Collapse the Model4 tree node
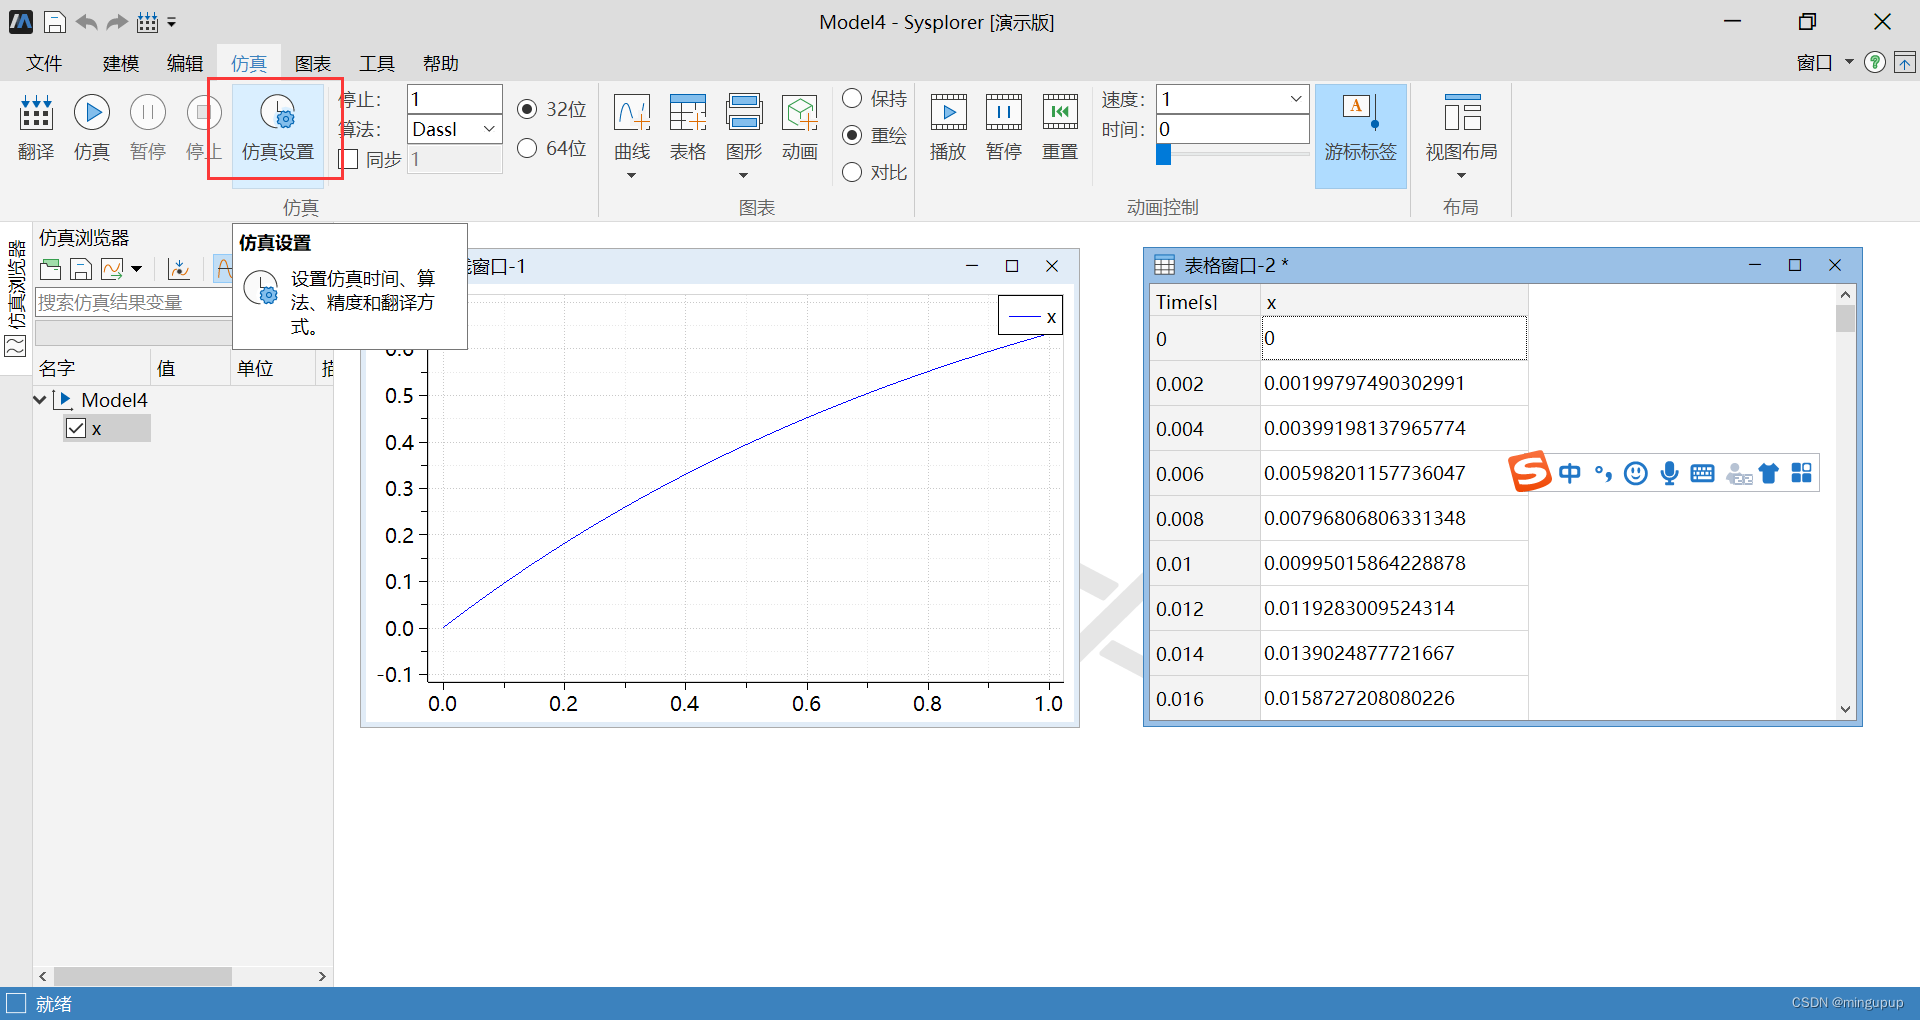The width and height of the screenshot is (1920, 1020). point(40,400)
